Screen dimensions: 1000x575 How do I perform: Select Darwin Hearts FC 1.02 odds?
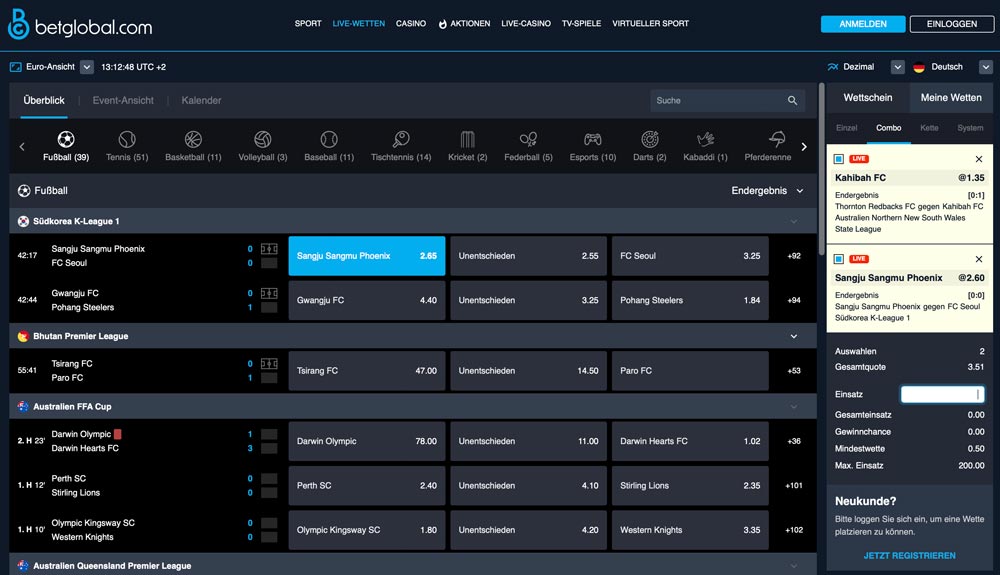click(690, 441)
